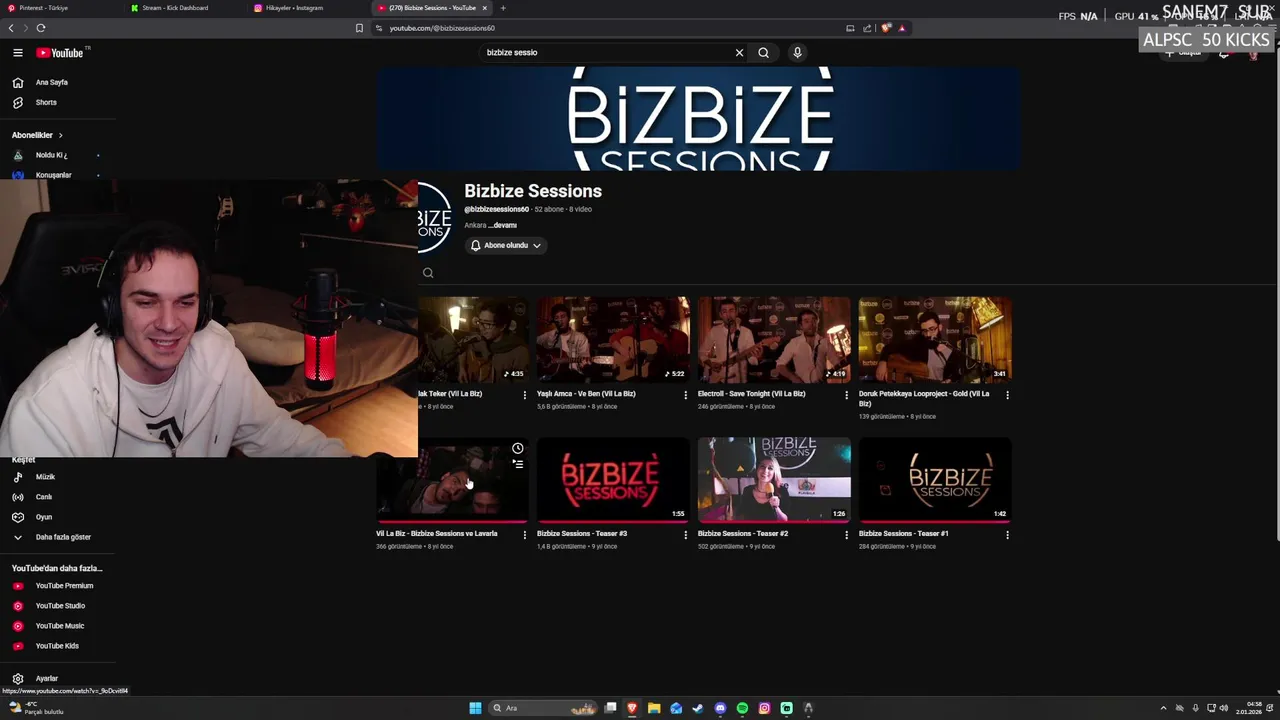Click the Brave Shields lion icon

click(886, 28)
